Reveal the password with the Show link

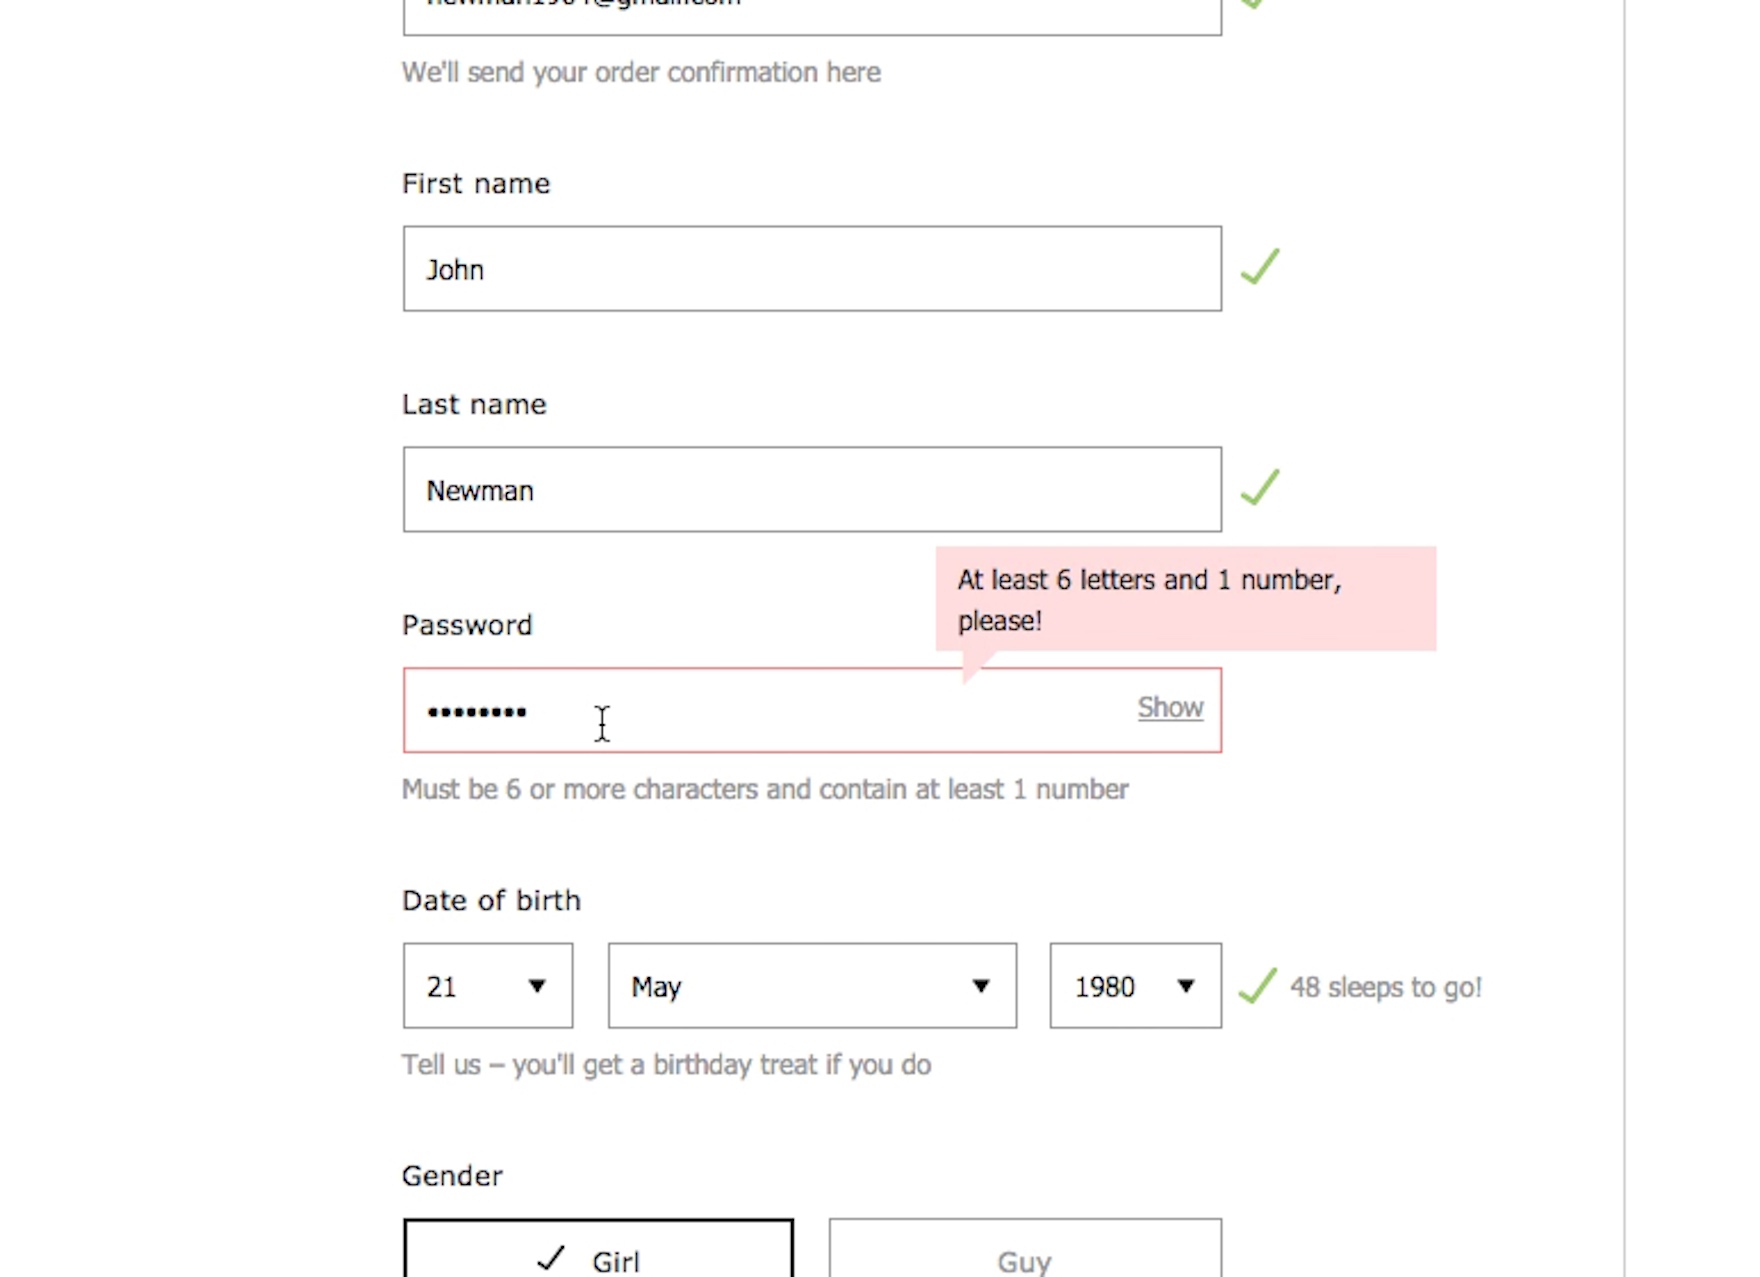point(1170,708)
